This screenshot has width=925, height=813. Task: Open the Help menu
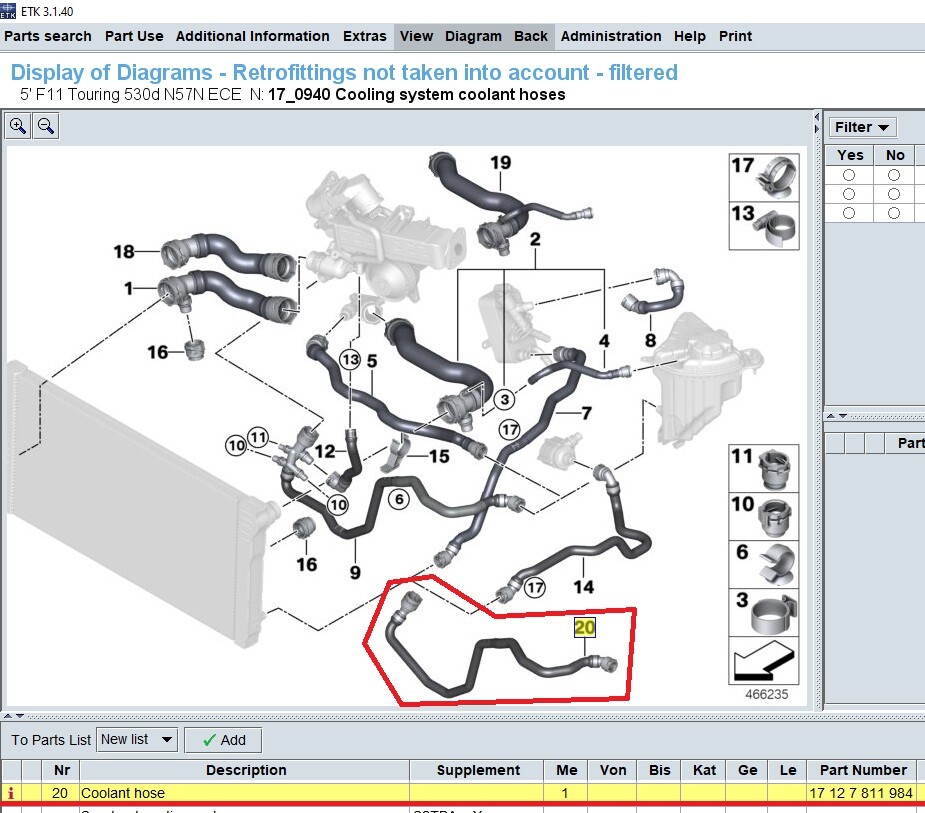[x=690, y=36]
